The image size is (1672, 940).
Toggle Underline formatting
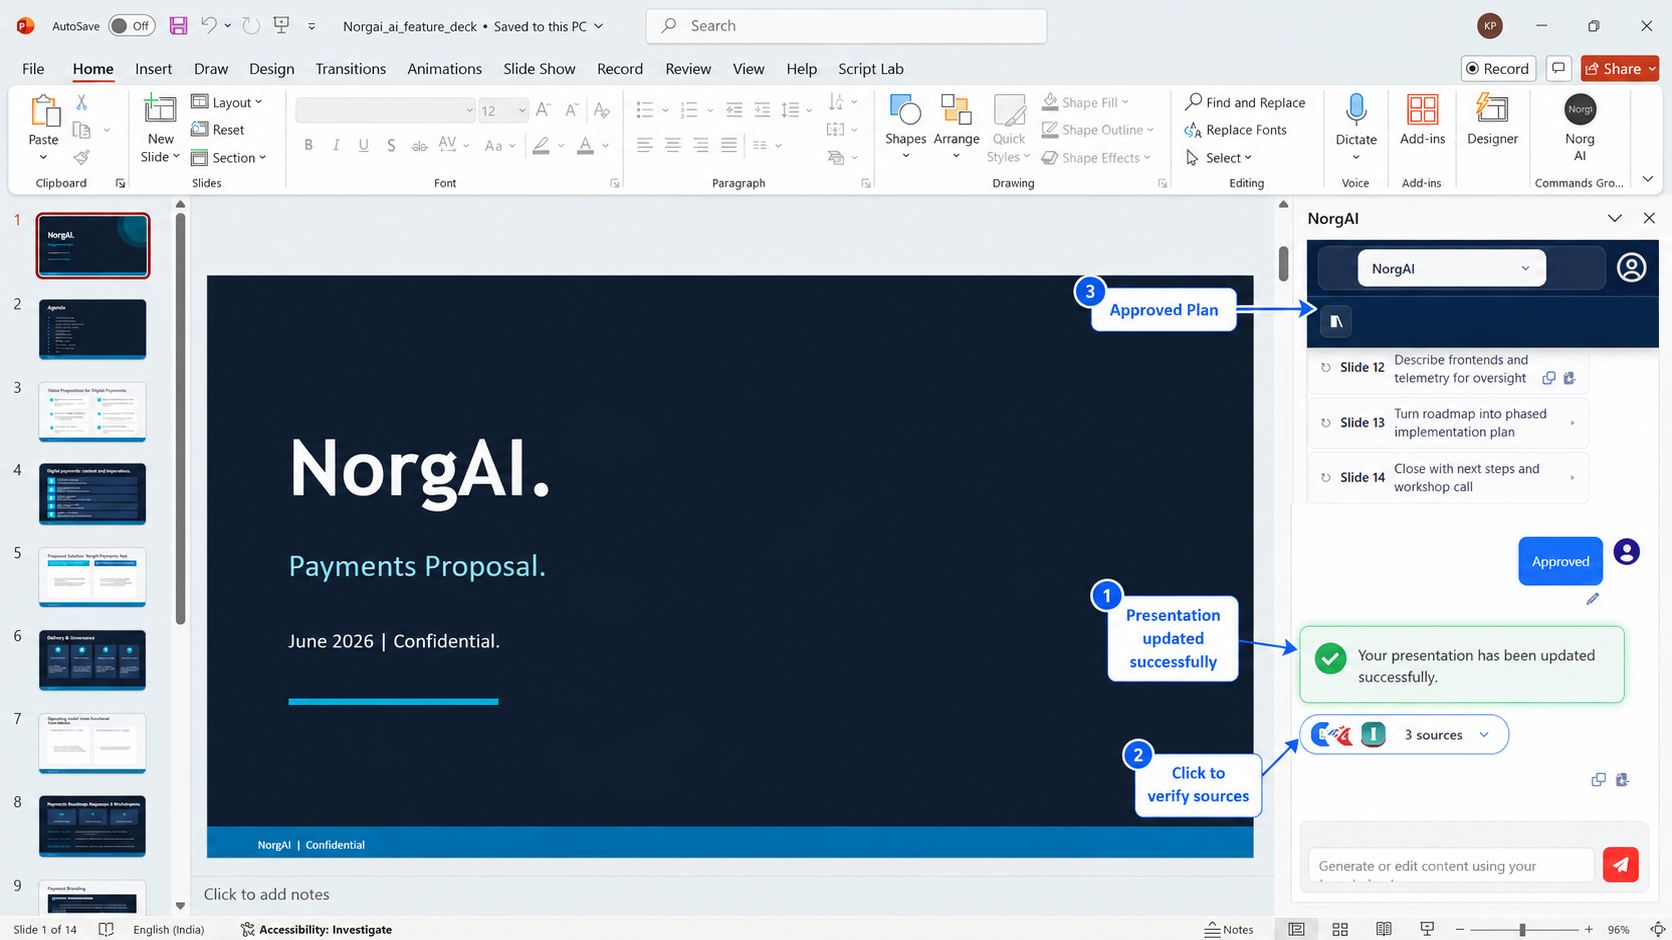pyautogui.click(x=364, y=146)
